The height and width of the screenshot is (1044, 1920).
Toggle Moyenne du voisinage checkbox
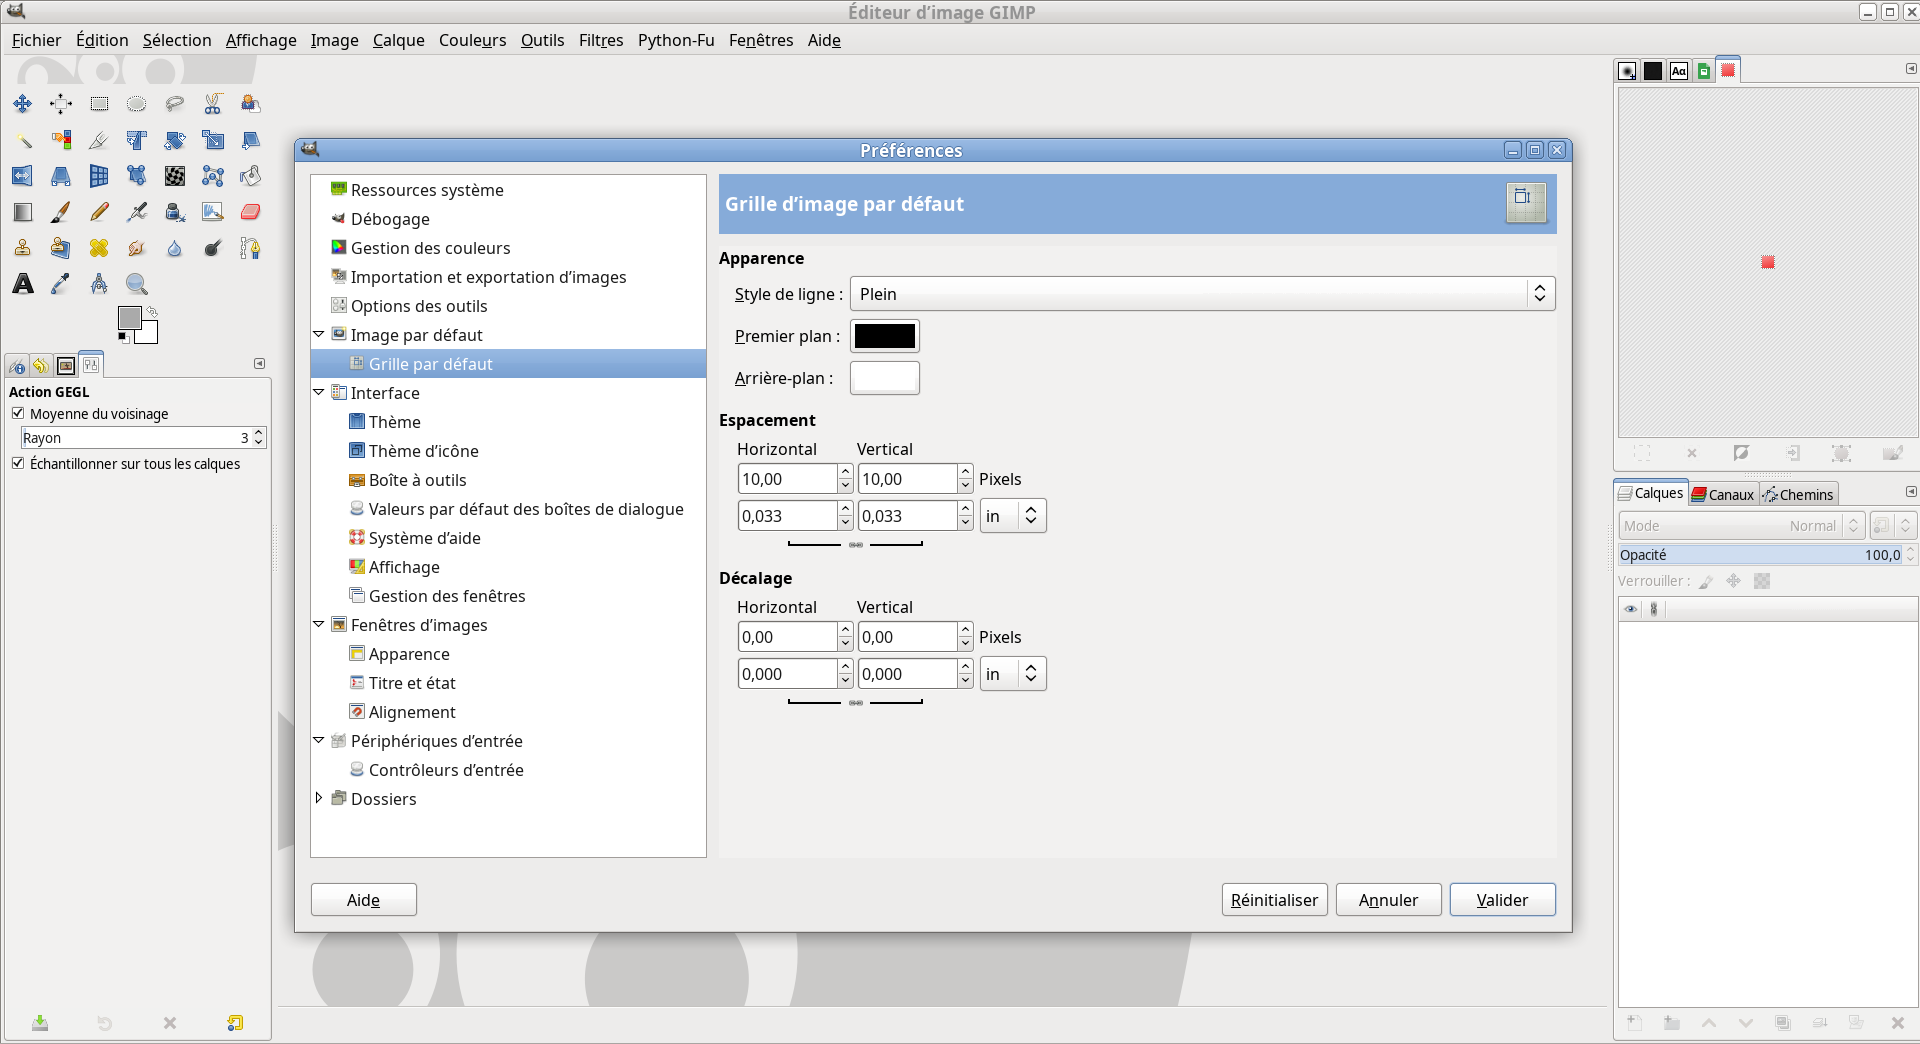point(18,413)
